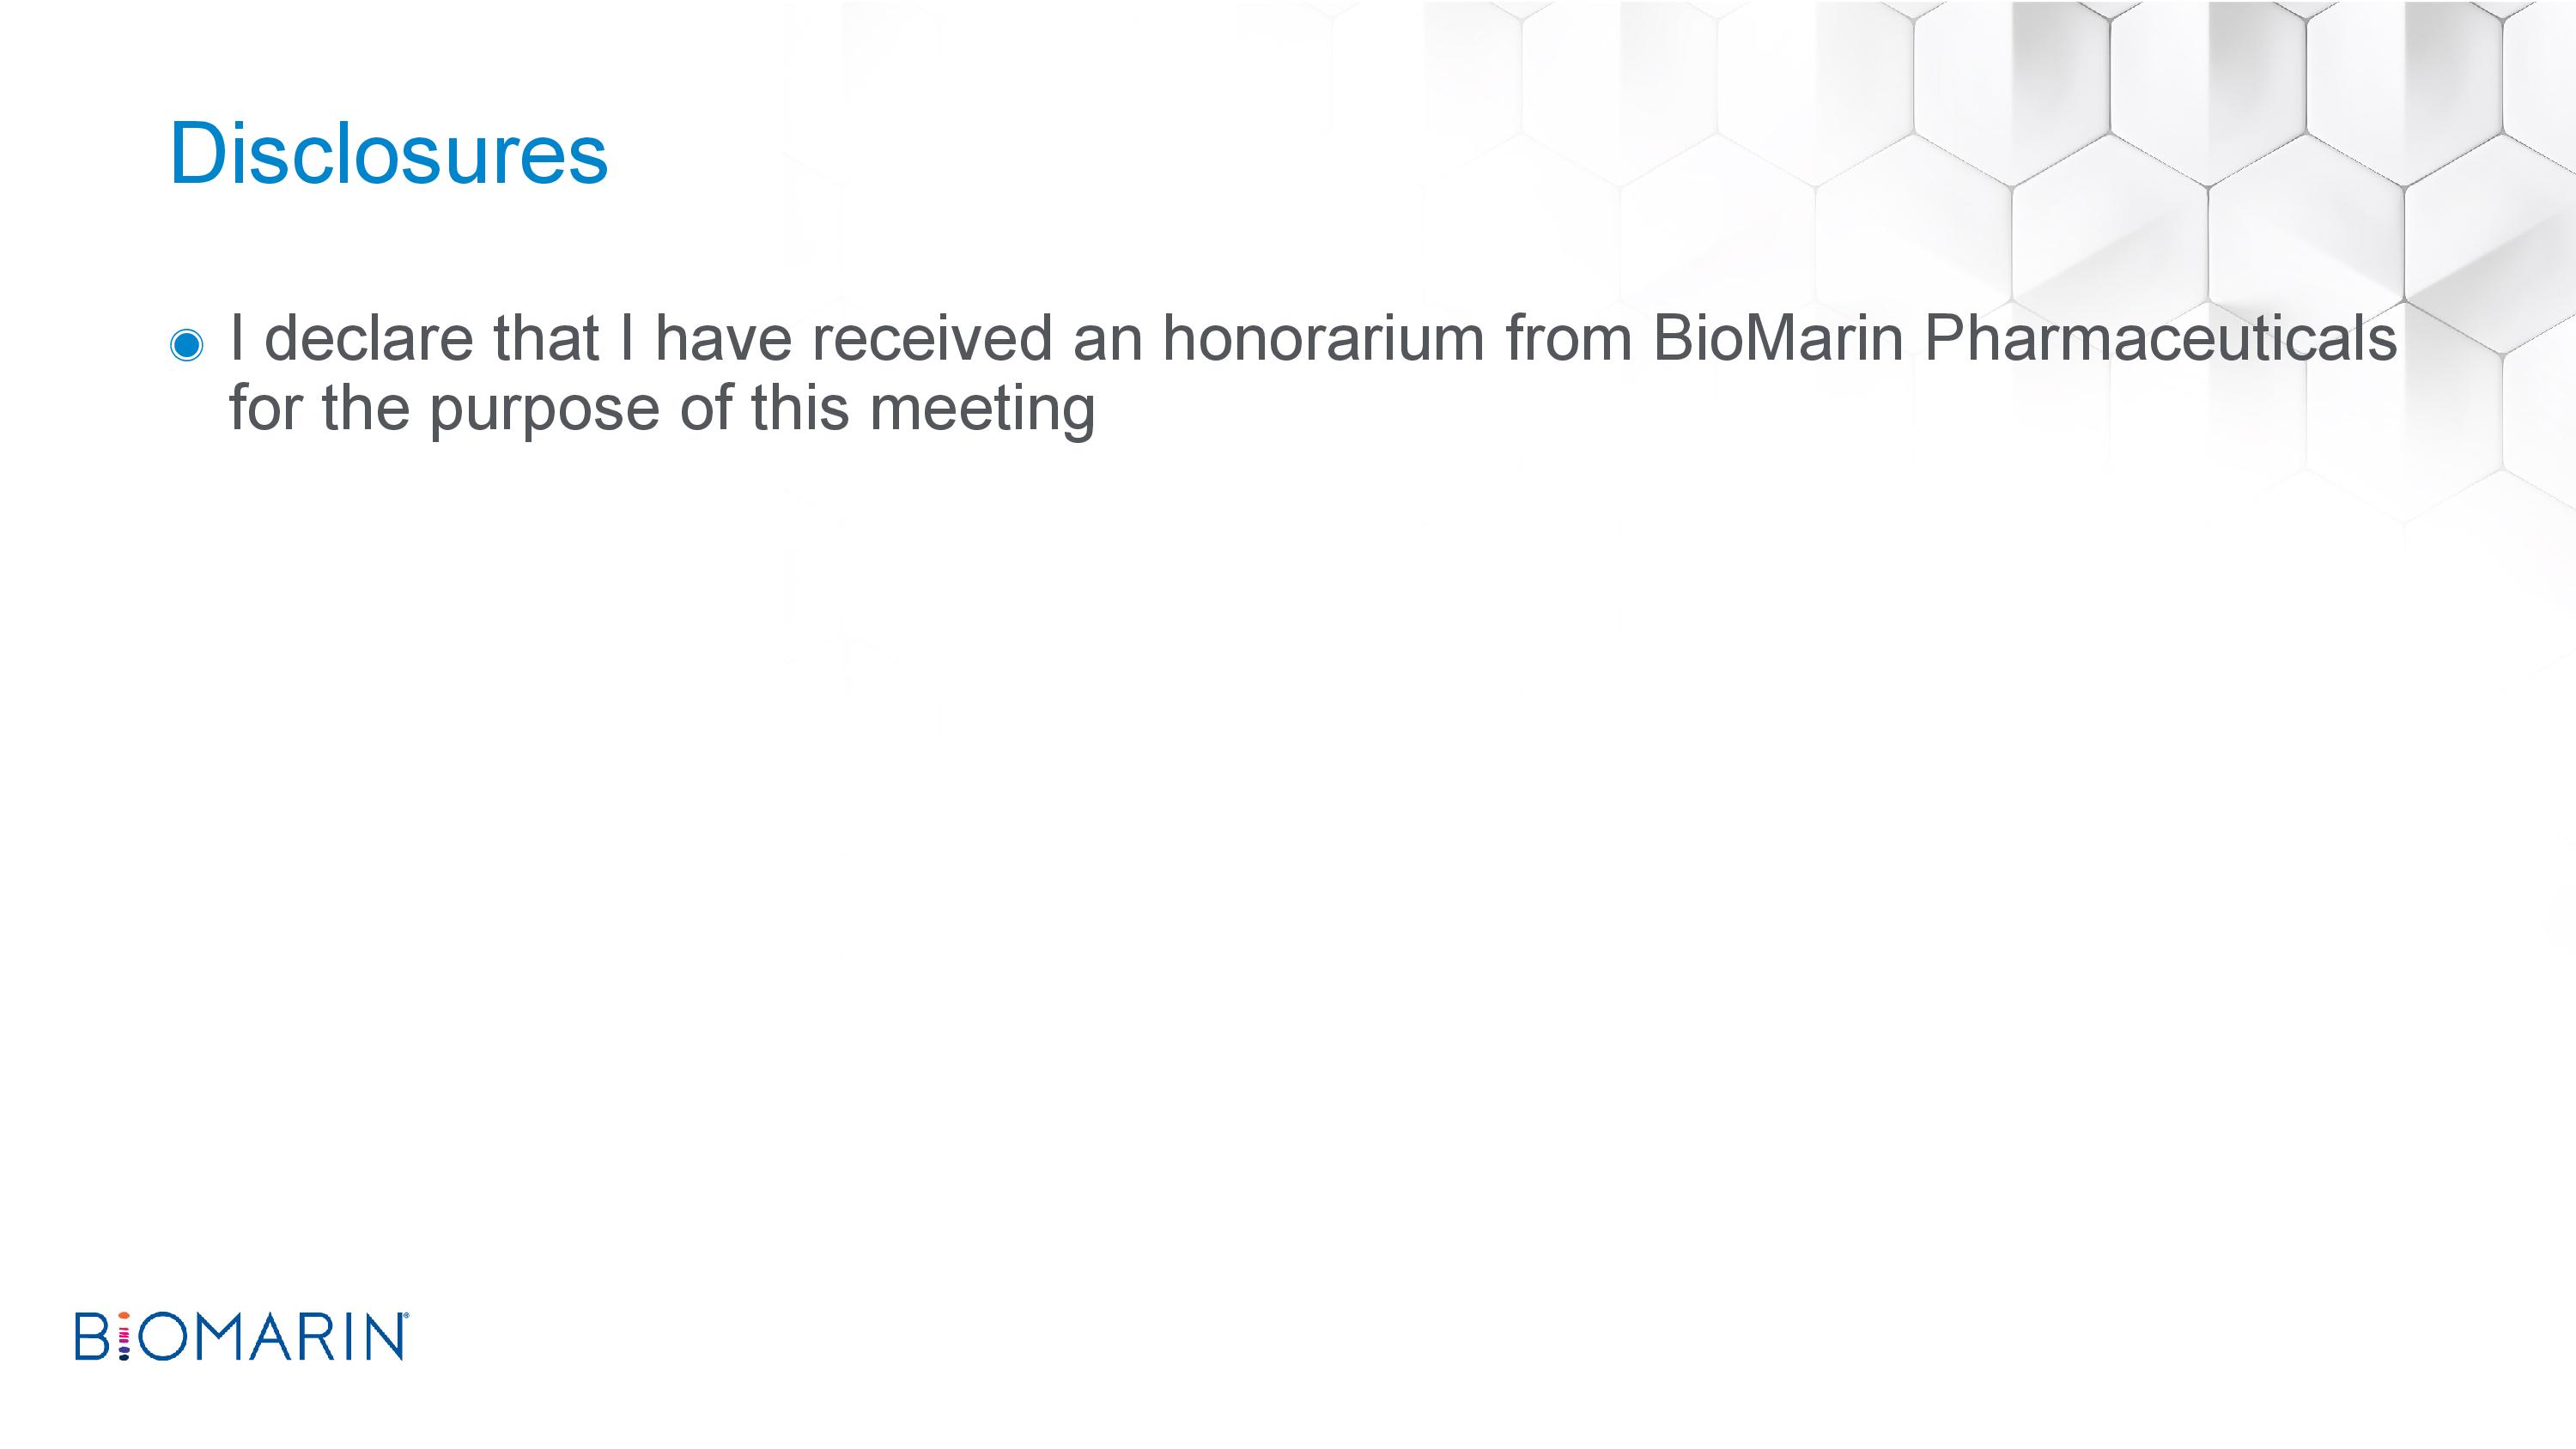The height and width of the screenshot is (1449, 2576).
Task: Click the word 'meeting' on second line
Action: click(982, 410)
